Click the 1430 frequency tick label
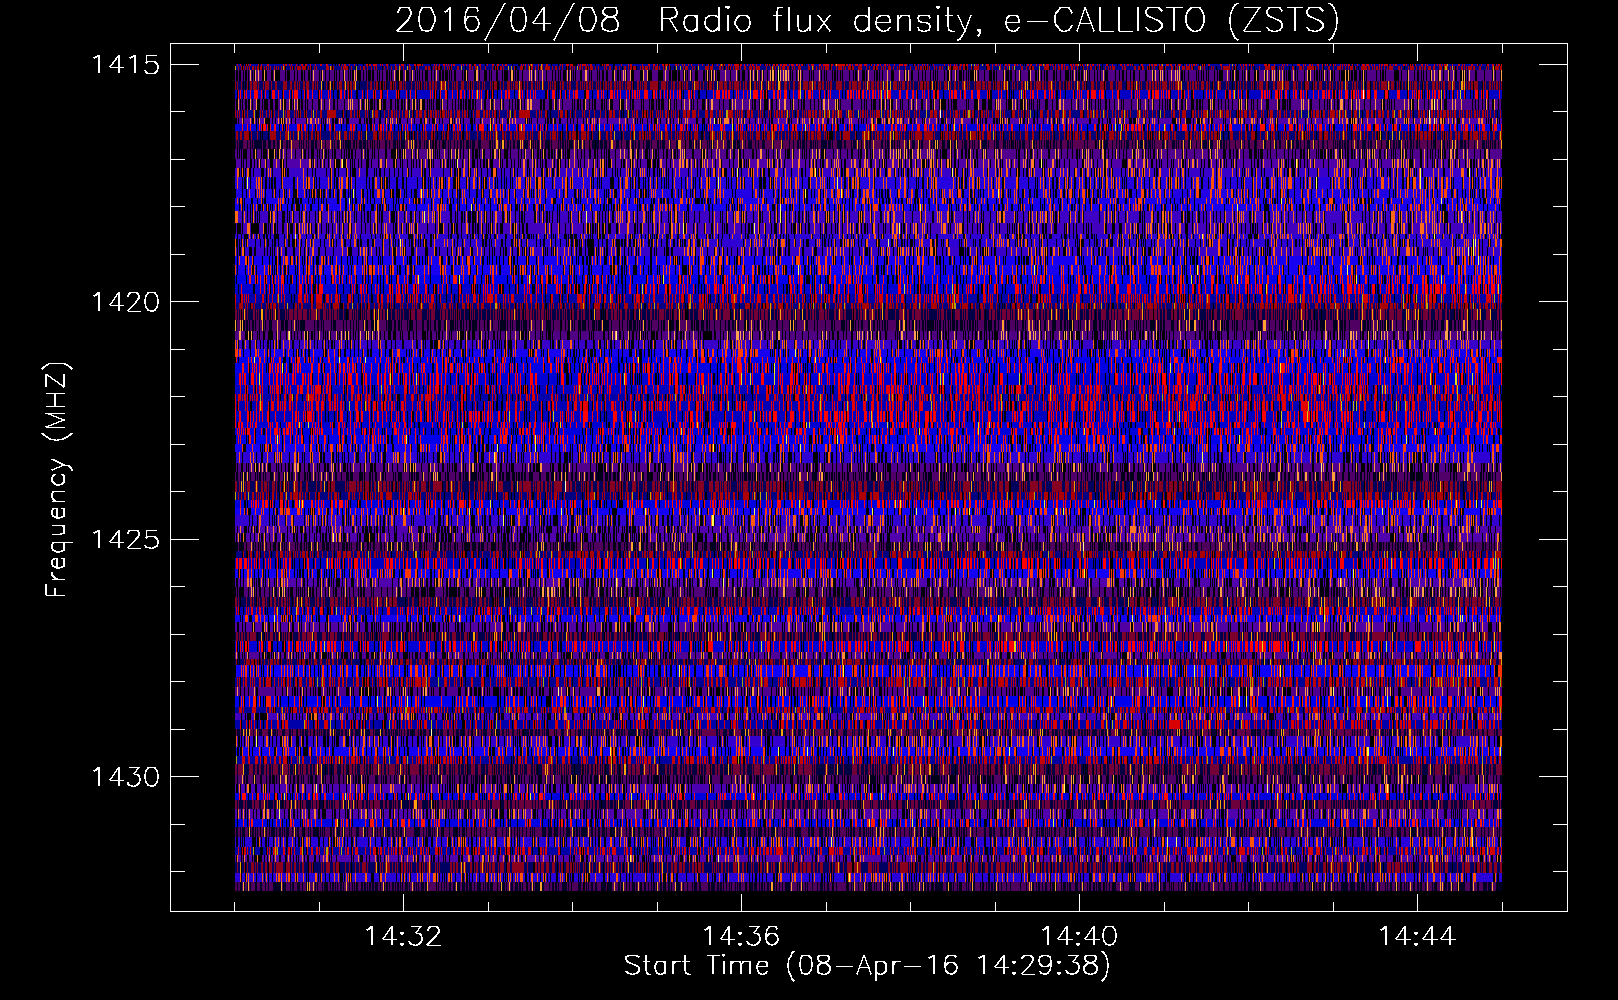 point(126,777)
